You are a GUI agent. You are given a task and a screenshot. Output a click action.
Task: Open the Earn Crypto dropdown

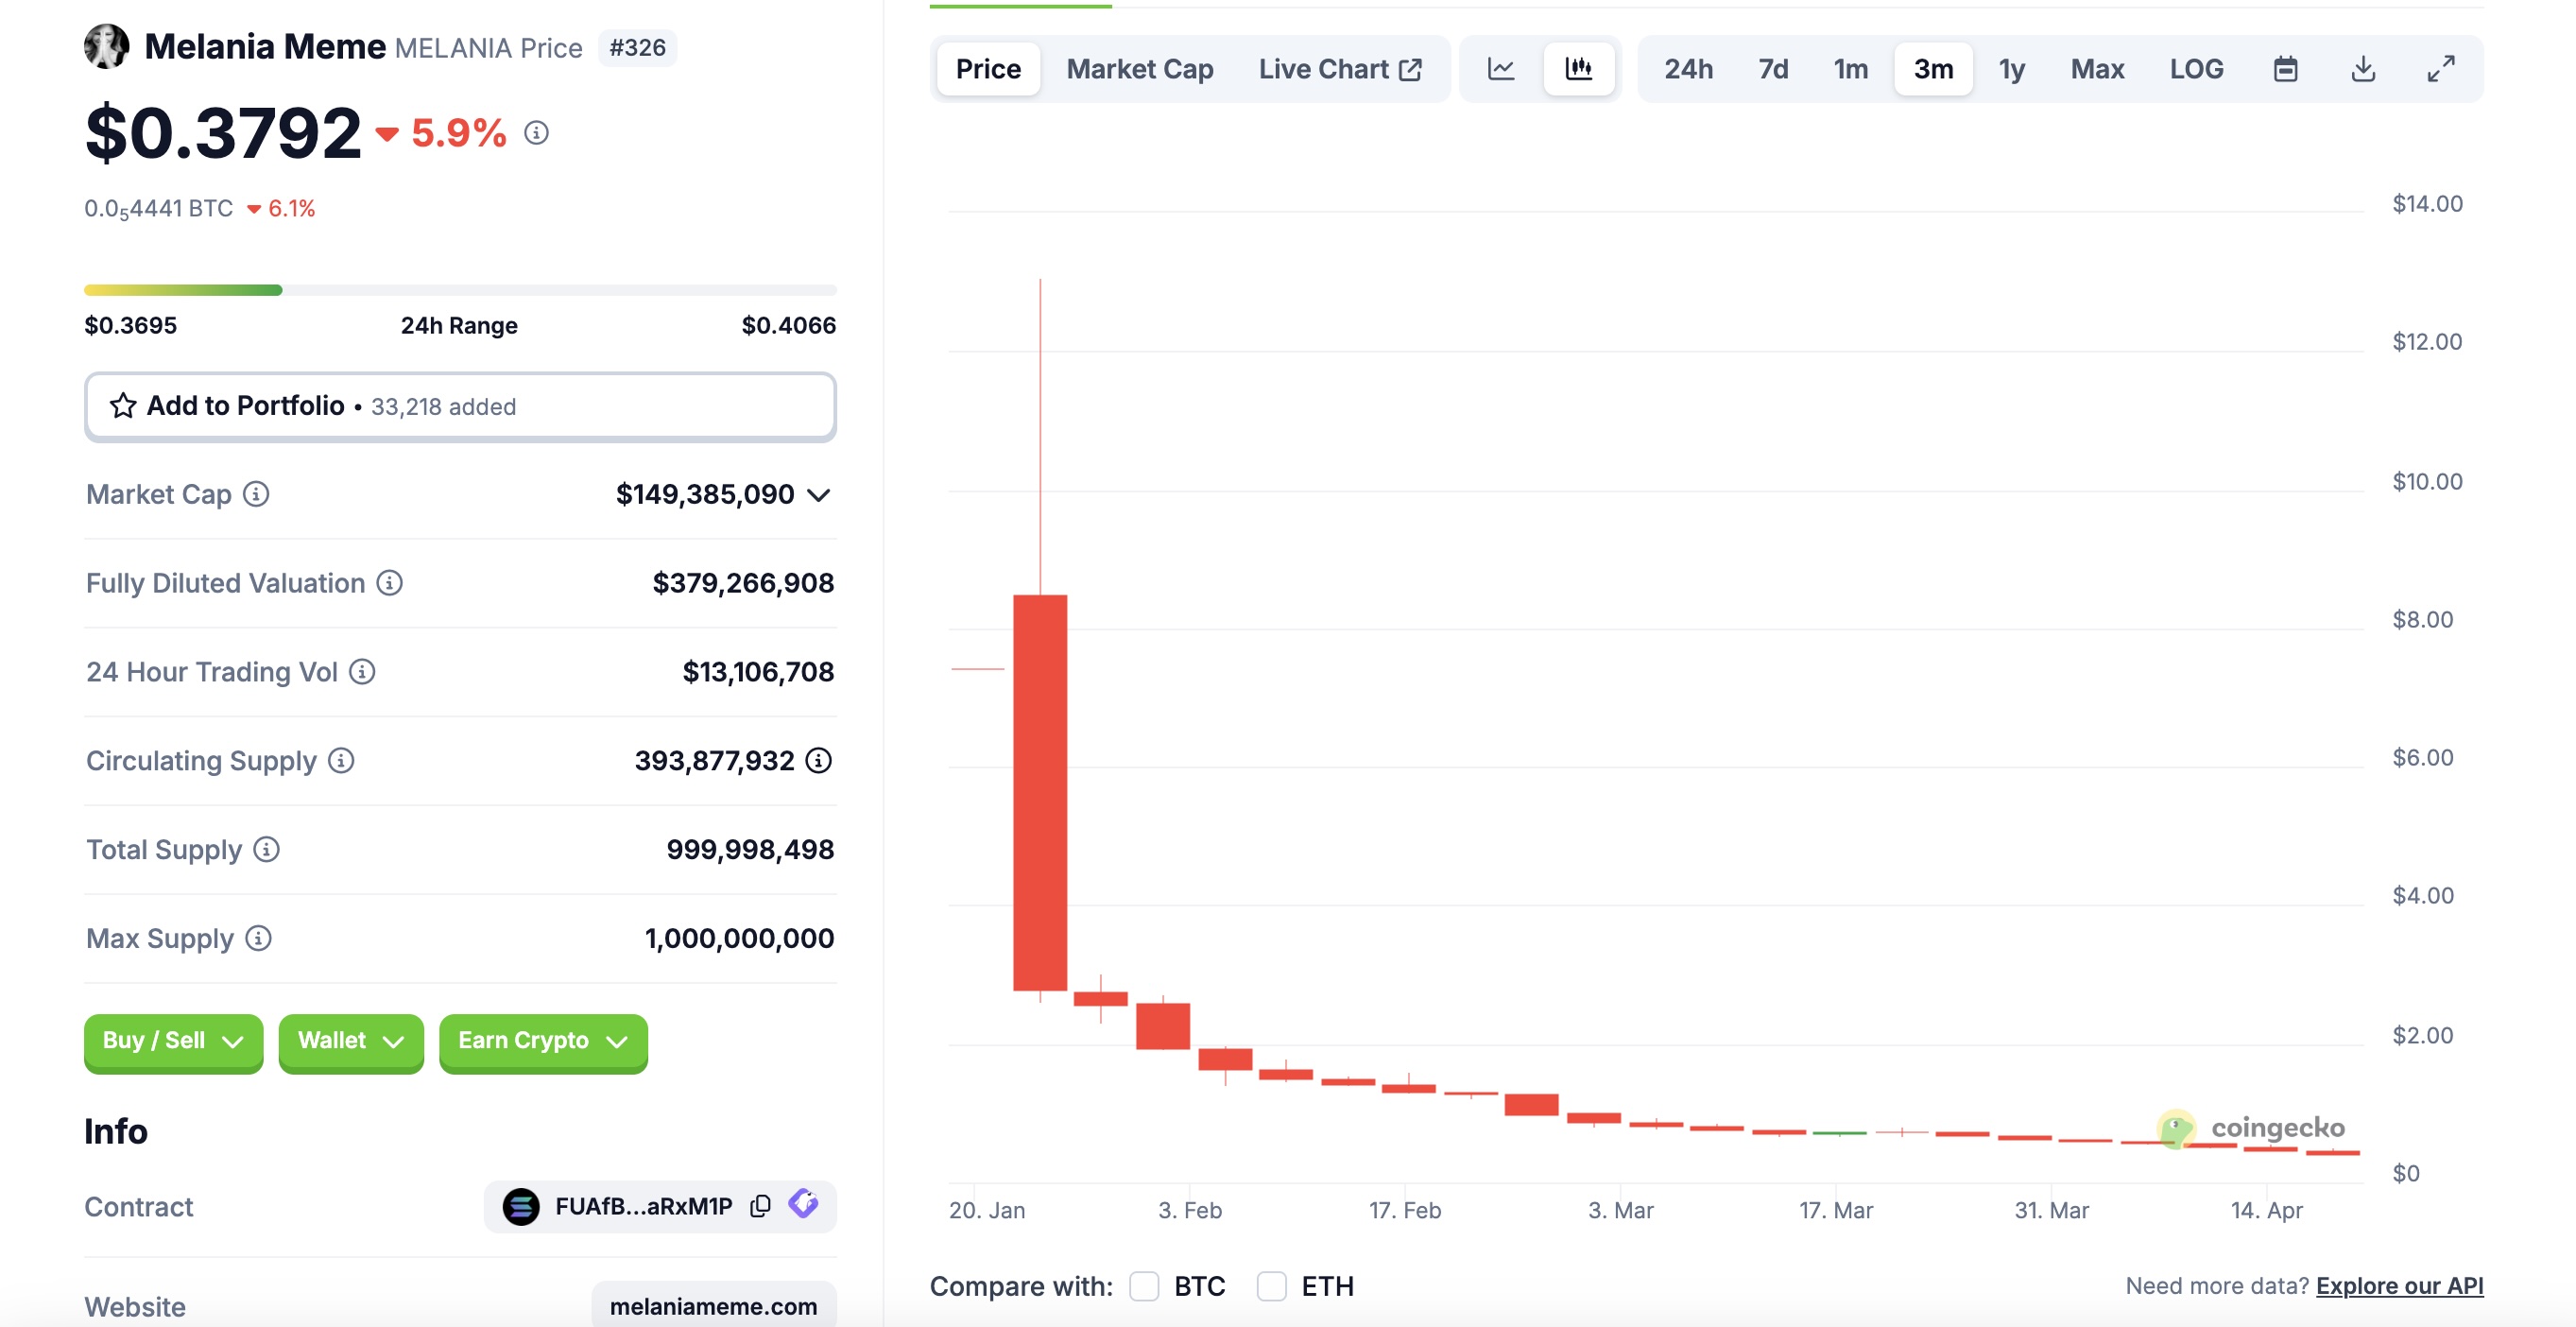click(543, 1041)
